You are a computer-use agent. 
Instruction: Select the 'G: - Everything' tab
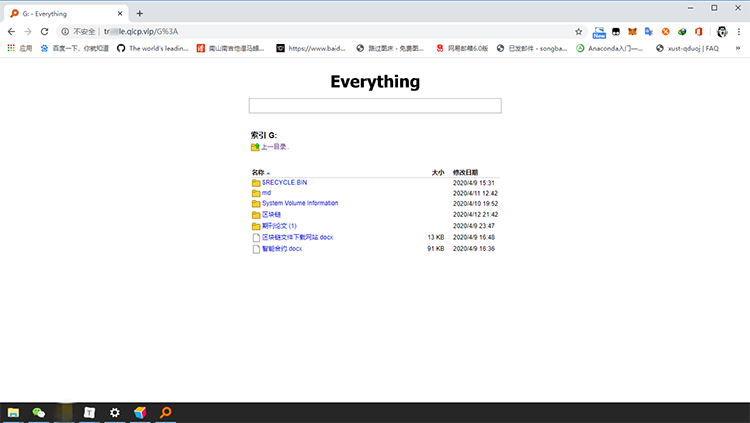click(x=60, y=13)
